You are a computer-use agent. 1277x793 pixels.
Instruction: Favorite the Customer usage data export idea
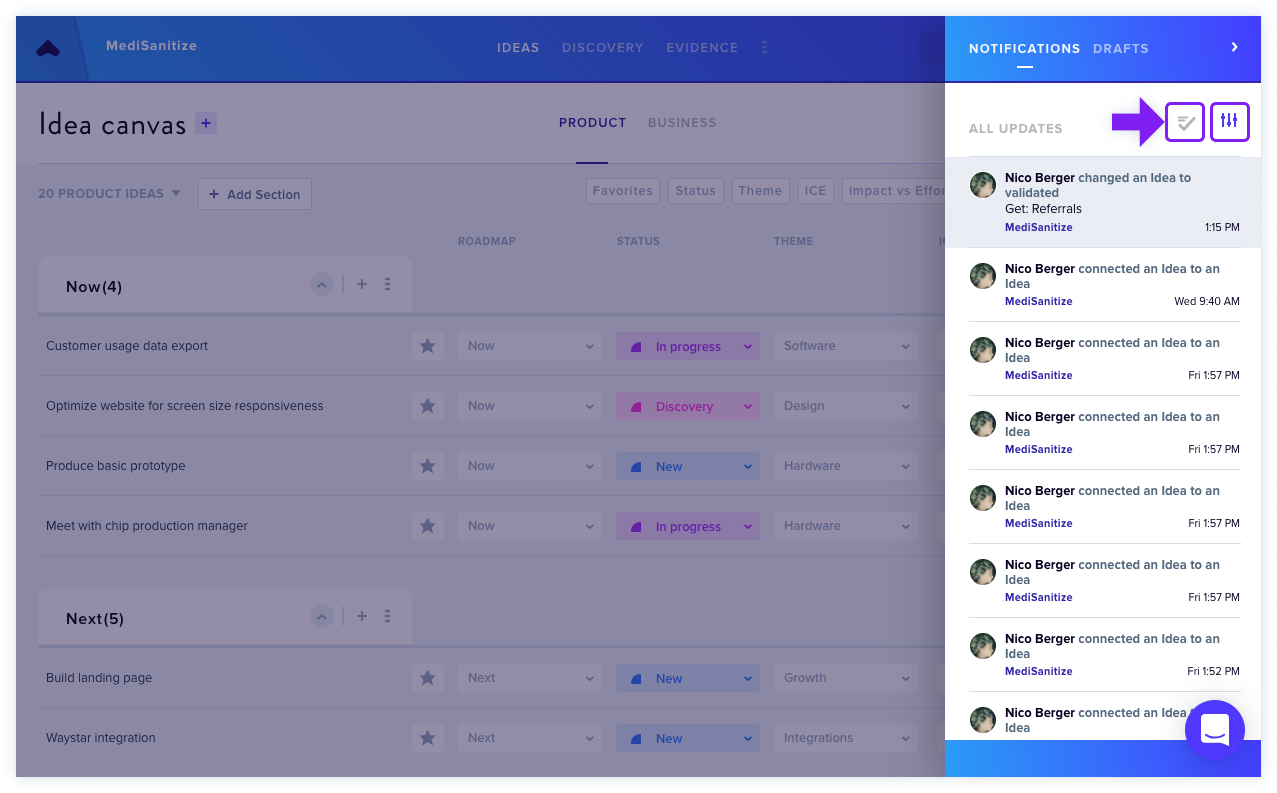click(x=428, y=346)
